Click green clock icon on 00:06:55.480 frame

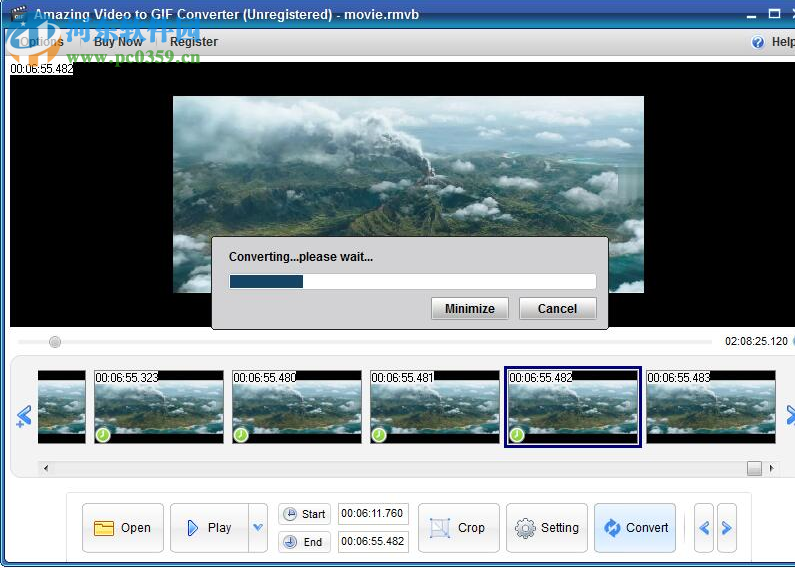pos(241,435)
